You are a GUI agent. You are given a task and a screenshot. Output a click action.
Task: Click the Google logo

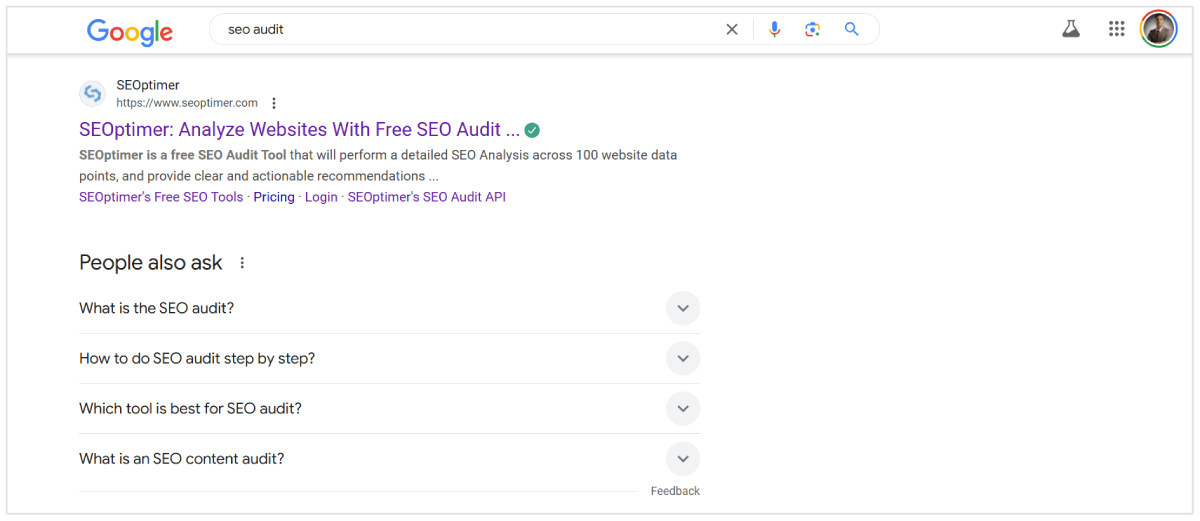coord(130,31)
